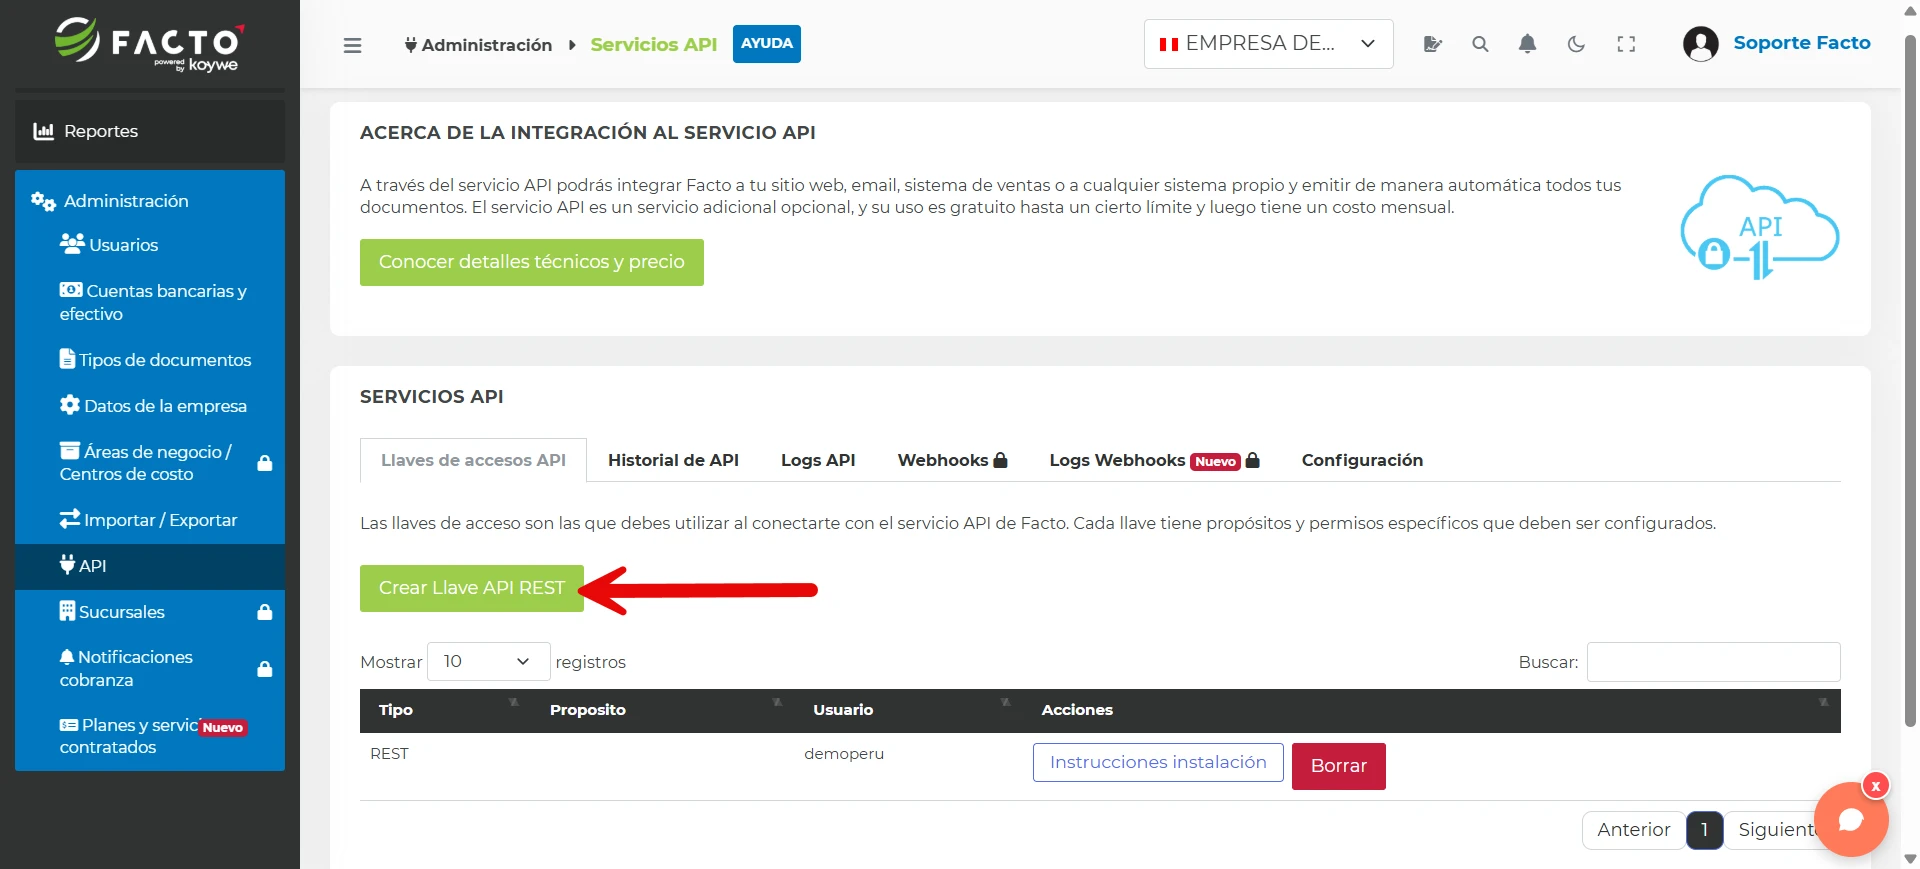Screen dimensions: 1920x869
Task: Select API in the sidebar
Action: coord(150,566)
